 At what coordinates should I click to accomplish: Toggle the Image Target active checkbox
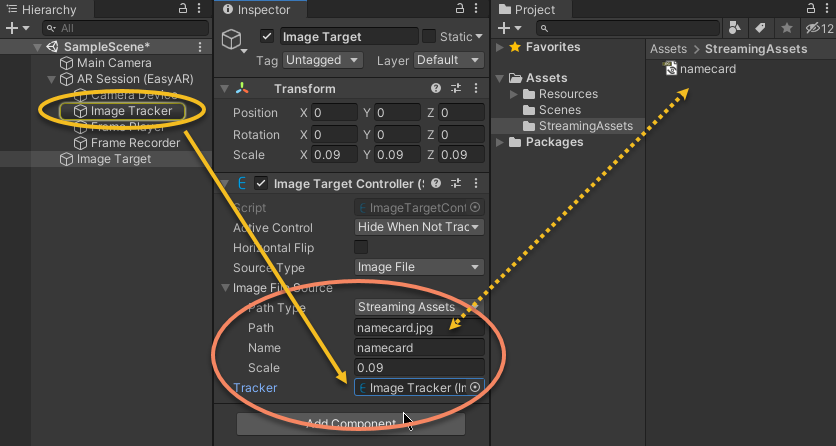tap(267, 37)
